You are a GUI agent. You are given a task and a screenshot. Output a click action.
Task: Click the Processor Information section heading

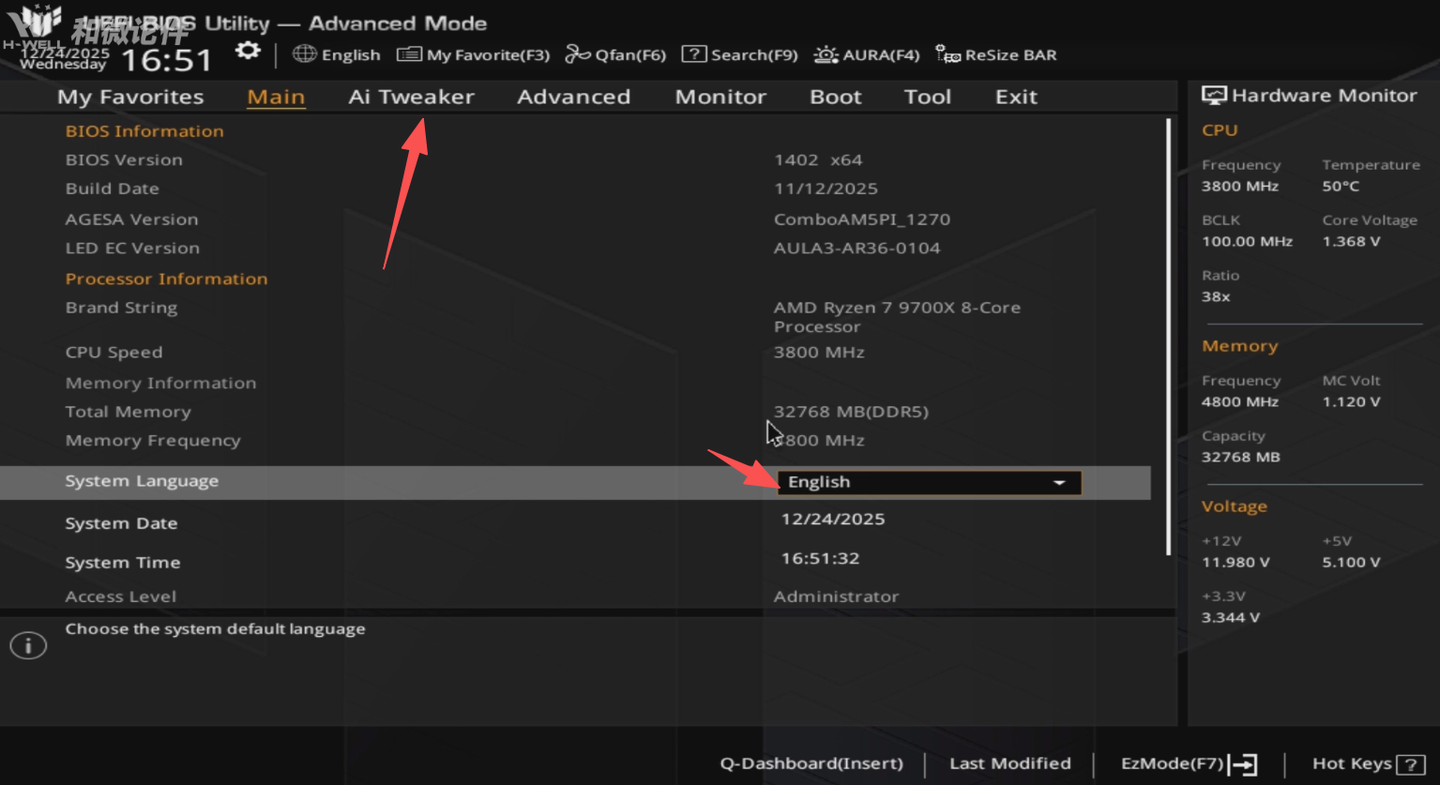[167, 279]
